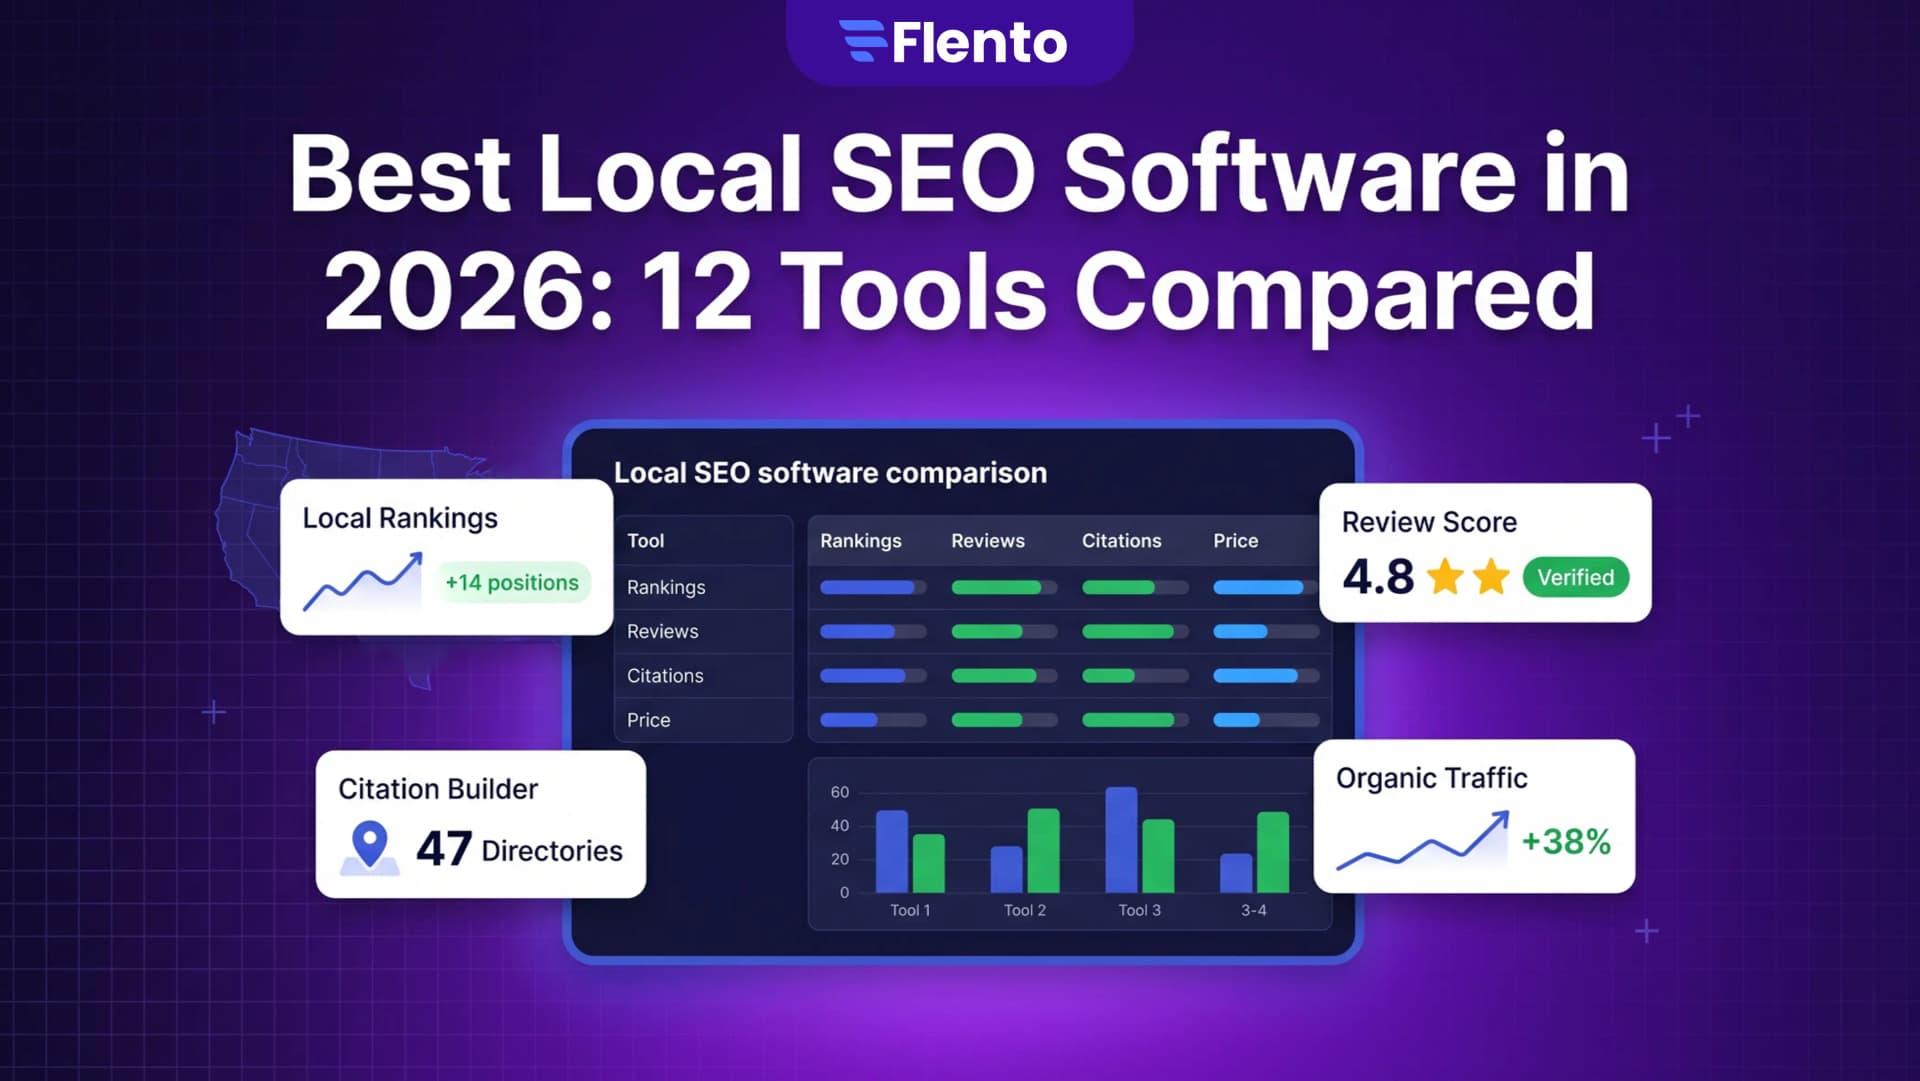Viewport: 1920px width, 1081px height.
Task: Click the Tool 3 axis label
Action: (1140, 910)
